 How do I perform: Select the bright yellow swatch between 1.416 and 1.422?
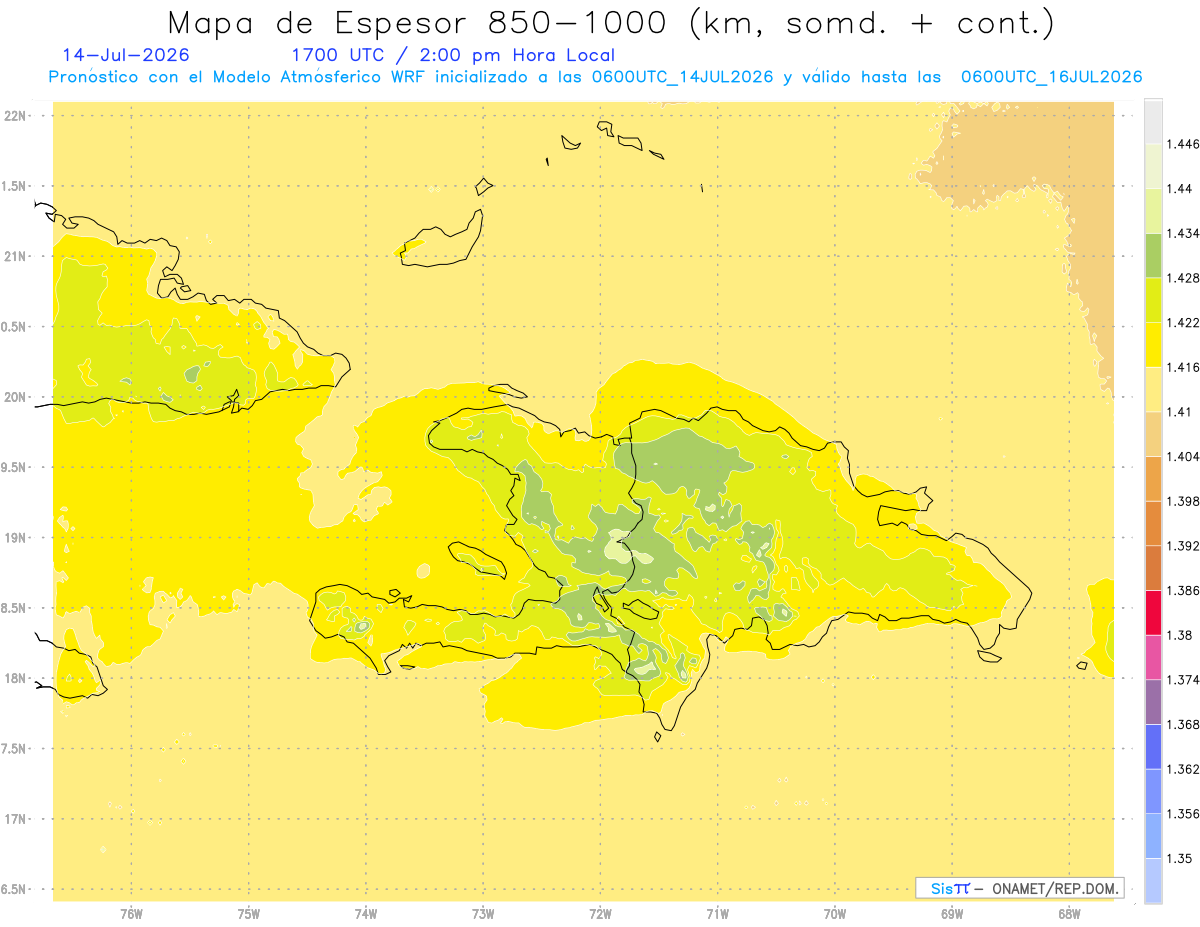[1153, 345]
